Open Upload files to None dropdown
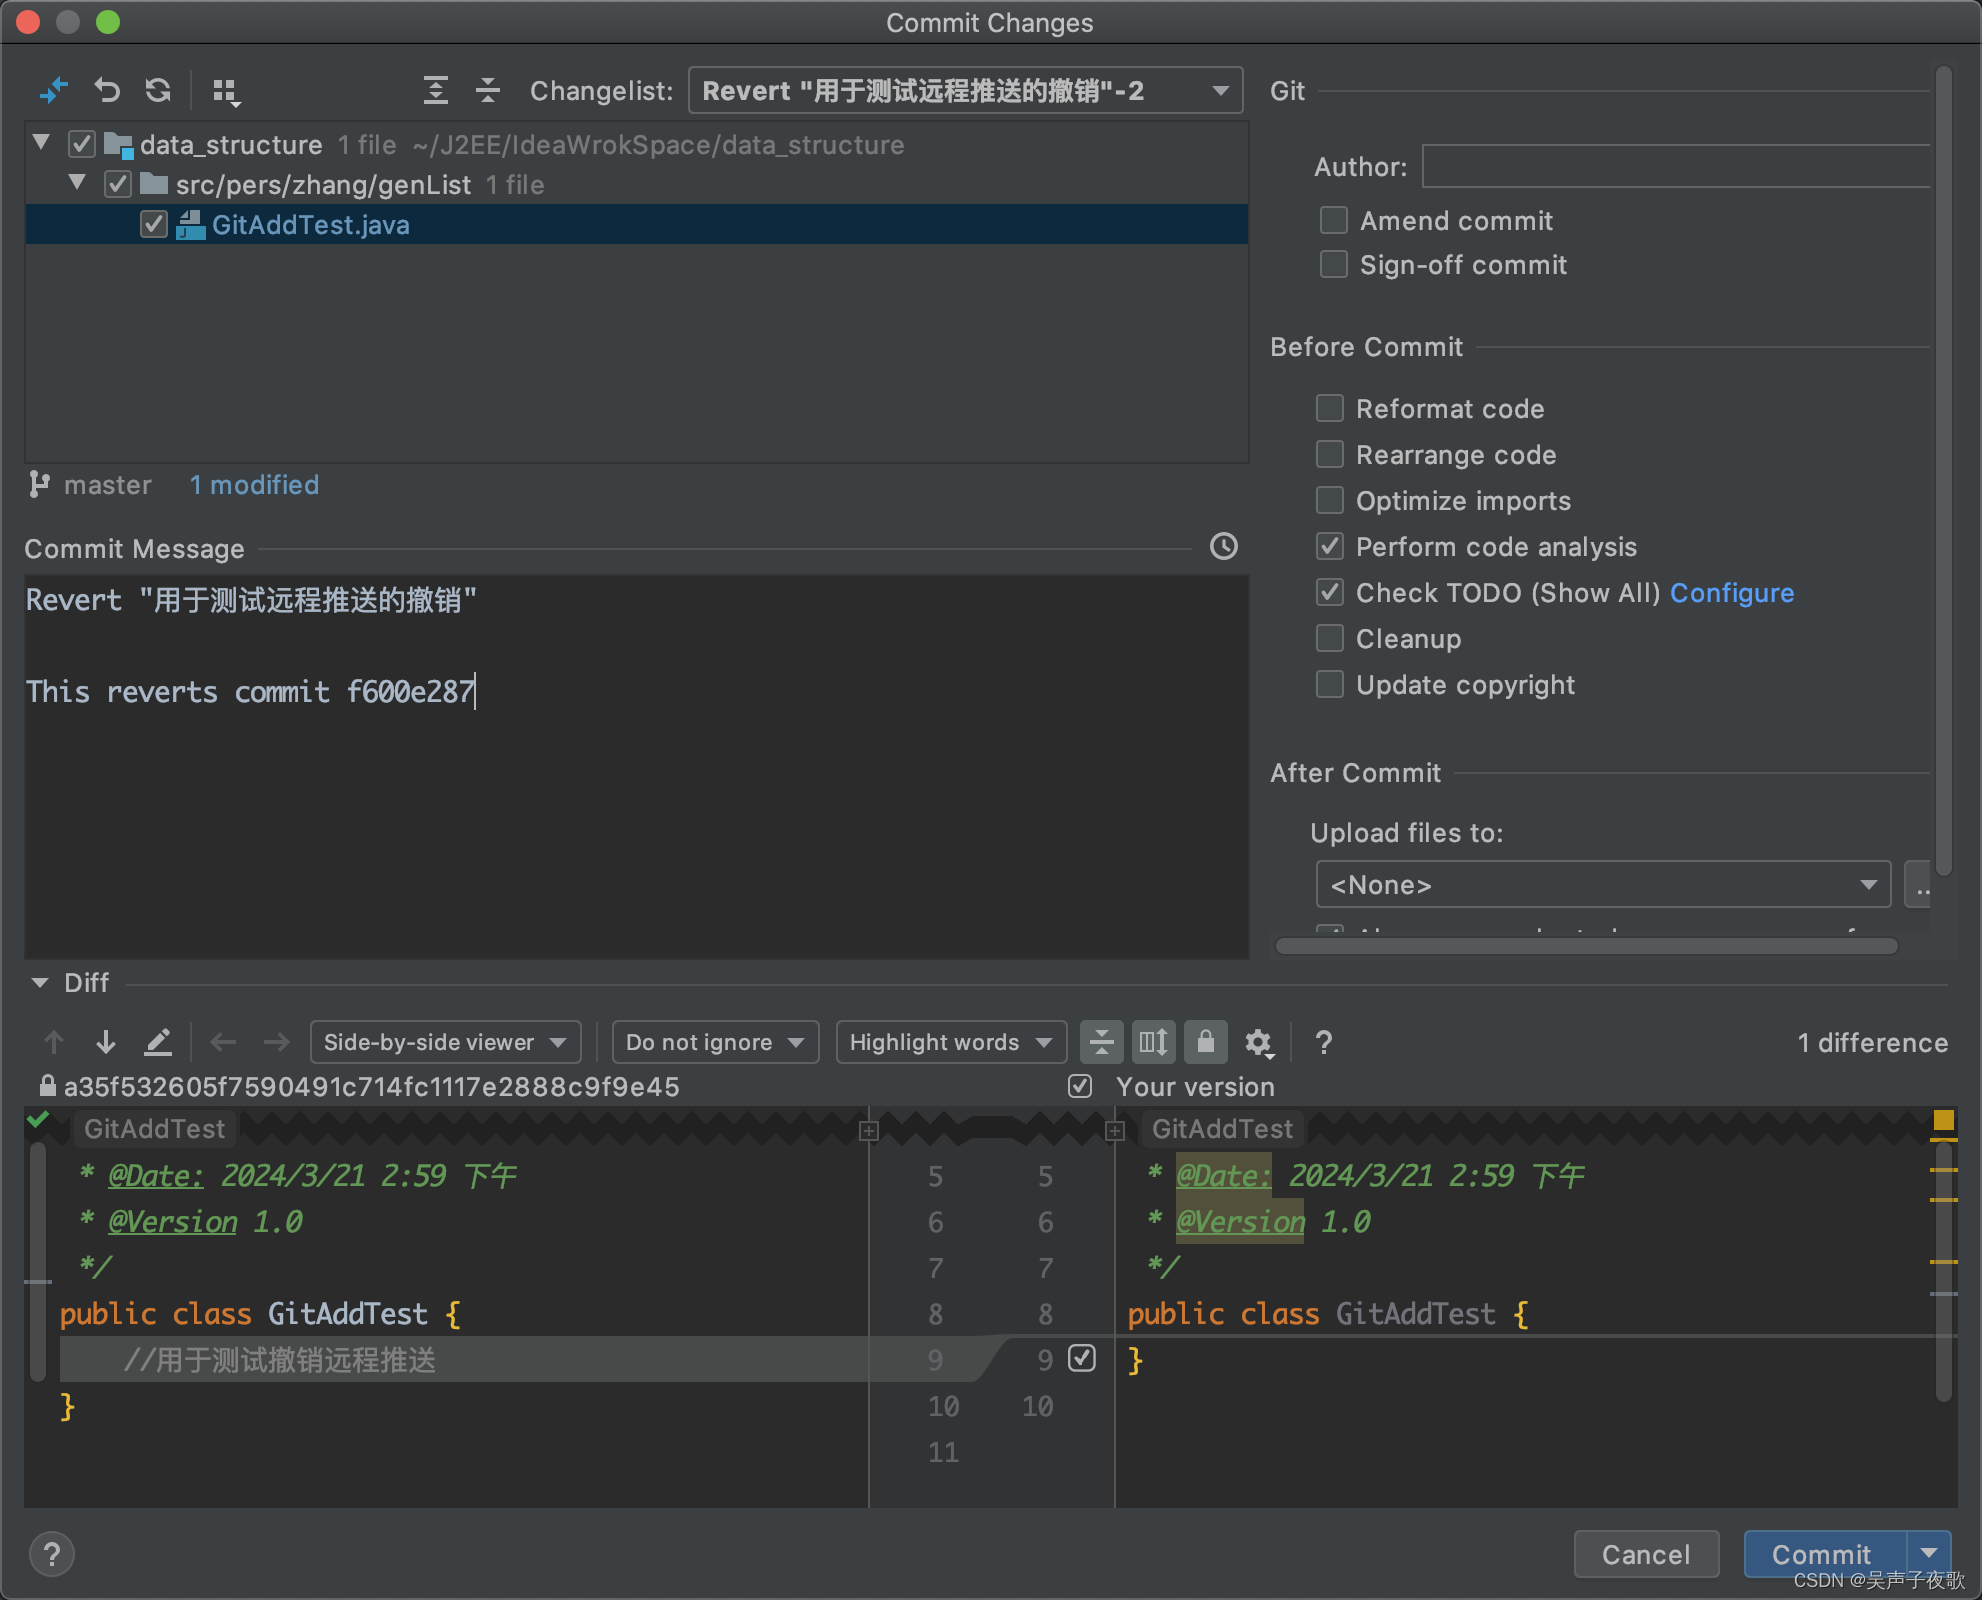The image size is (1982, 1600). pyautogui.click(x=1603, y=885)
